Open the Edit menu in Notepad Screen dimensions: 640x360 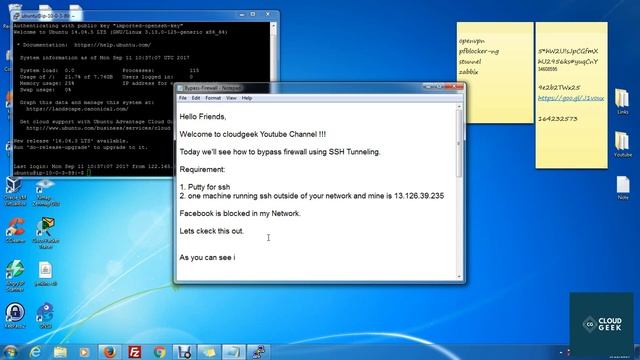tap(196, 98)
